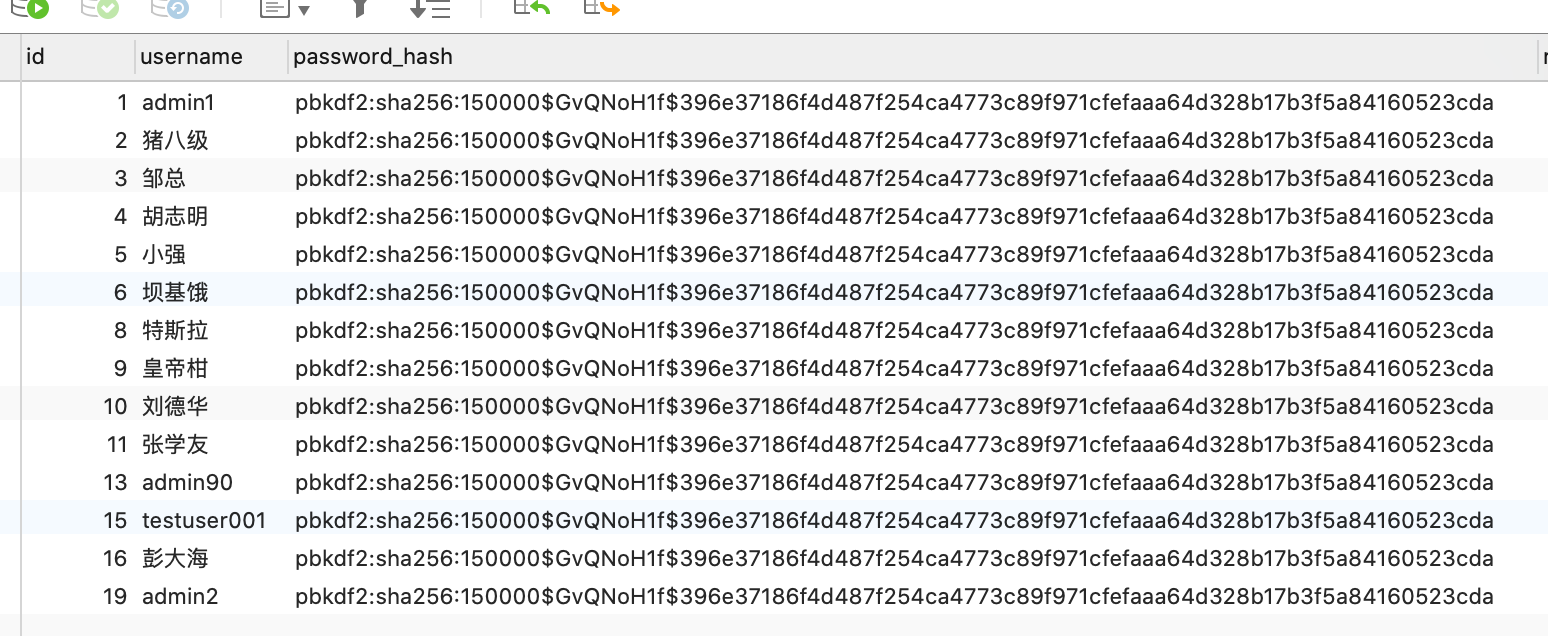The height and width of the screenshot is (636, 1548).
Task: Select the username cell 邹总
Action: click(211, 178)
